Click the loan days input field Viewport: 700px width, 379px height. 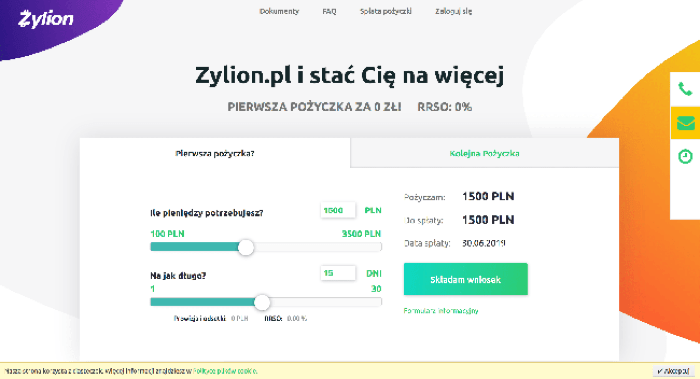[338, 273]
